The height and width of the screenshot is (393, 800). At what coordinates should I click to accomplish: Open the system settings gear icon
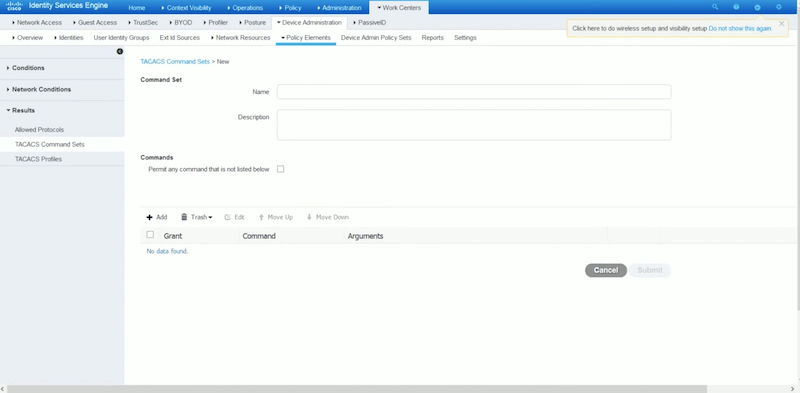[x=779, y=7]
